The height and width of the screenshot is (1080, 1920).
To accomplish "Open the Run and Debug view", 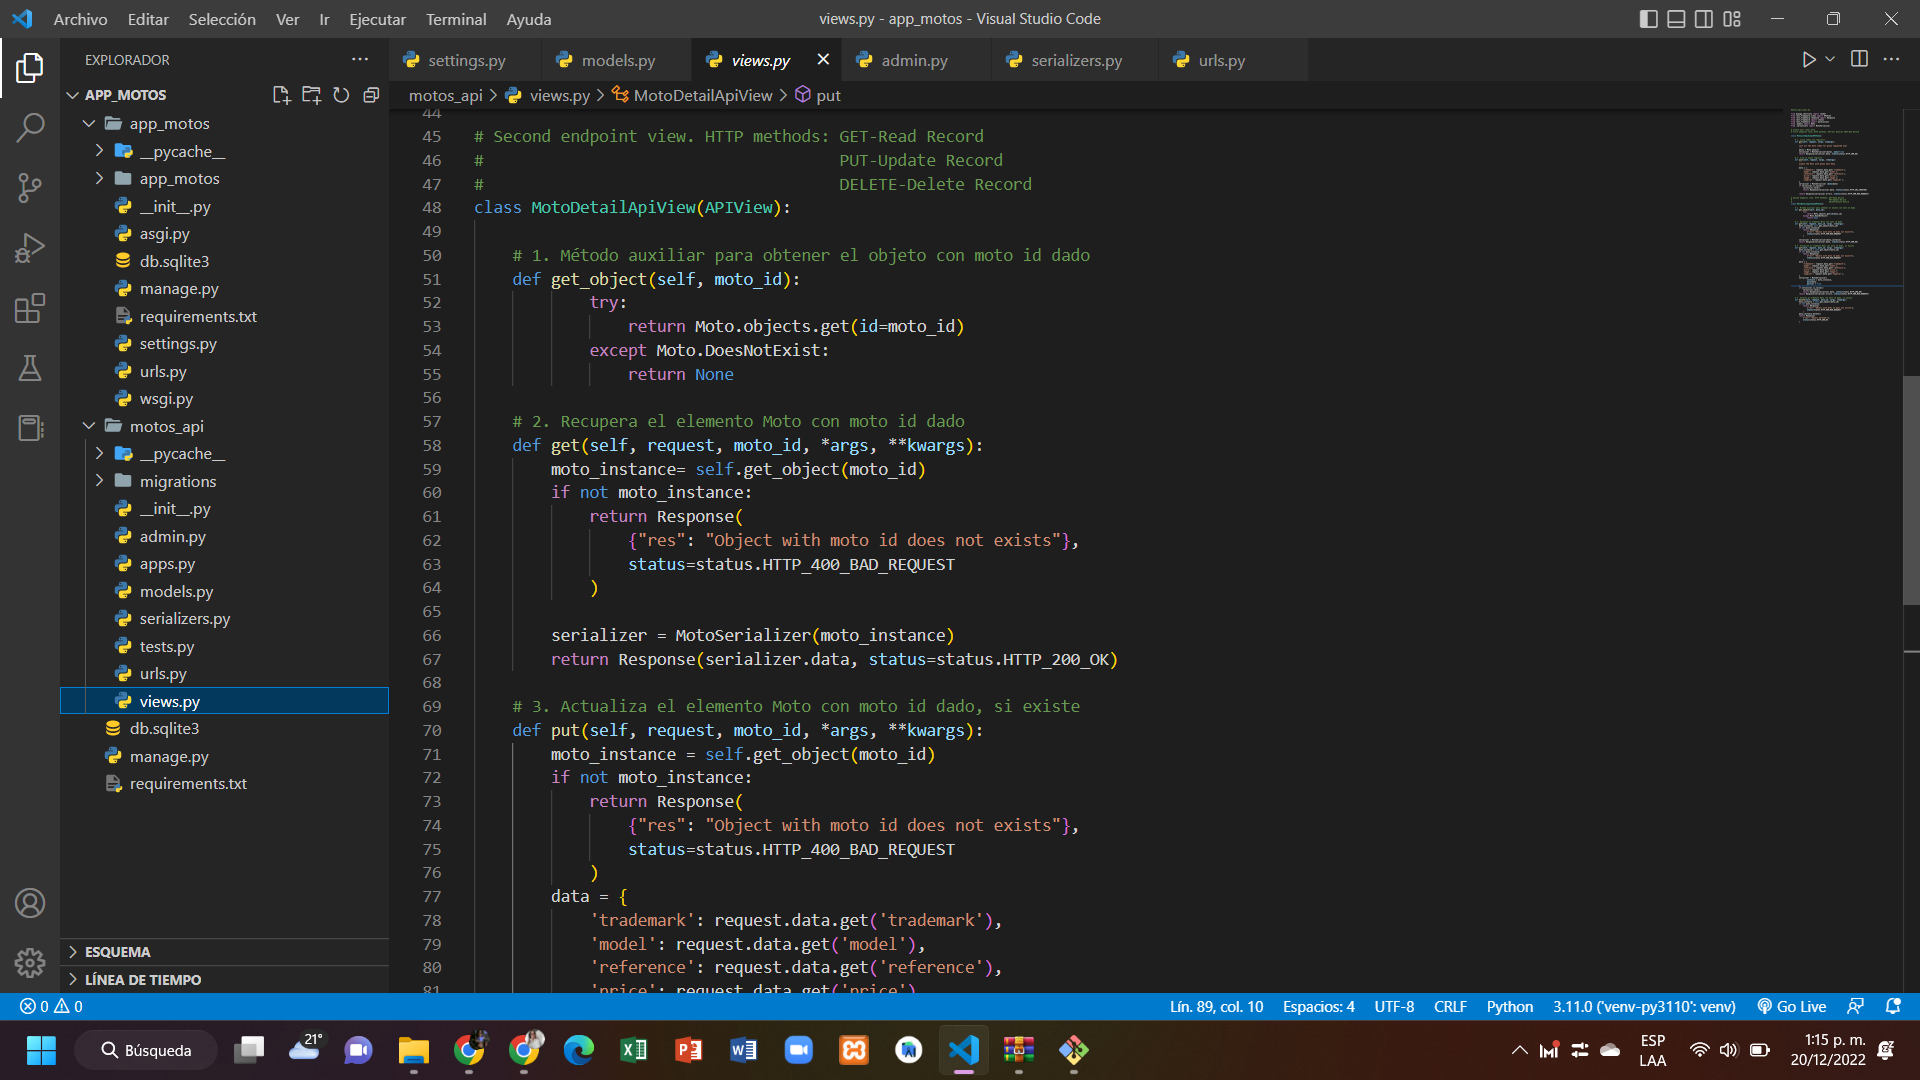I will click(x=30, y=247).
